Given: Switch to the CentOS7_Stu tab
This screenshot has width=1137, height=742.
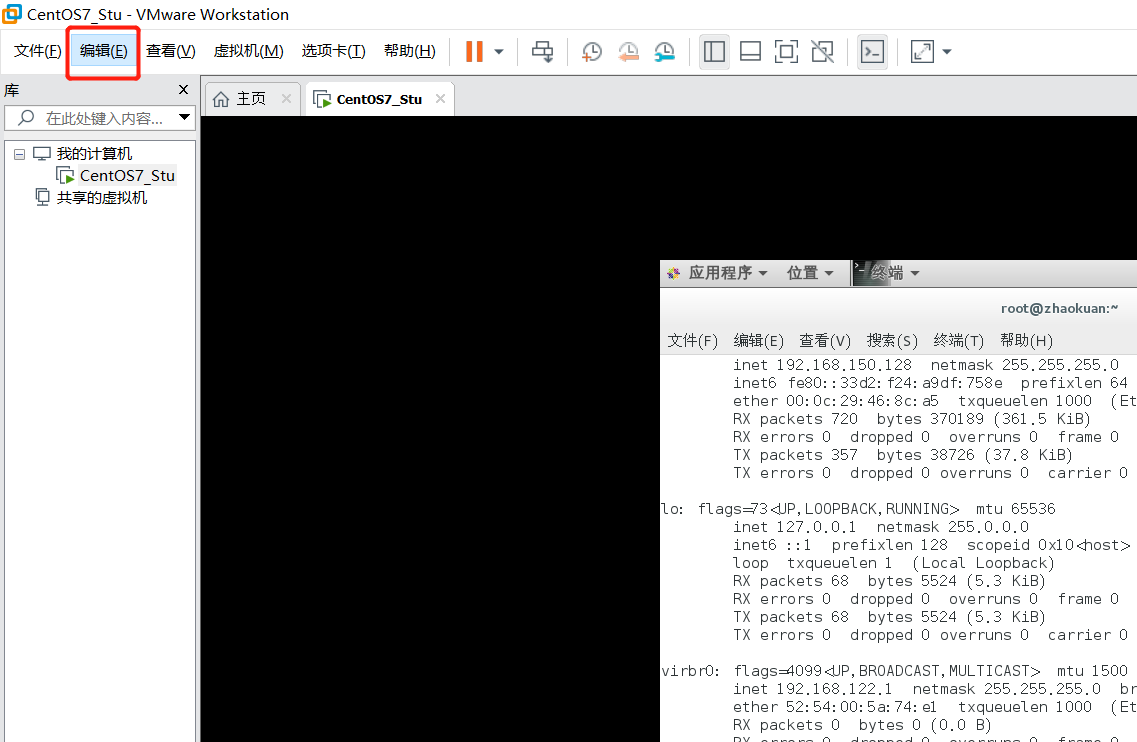Looking at the screenshot, I should coord(379,99).
